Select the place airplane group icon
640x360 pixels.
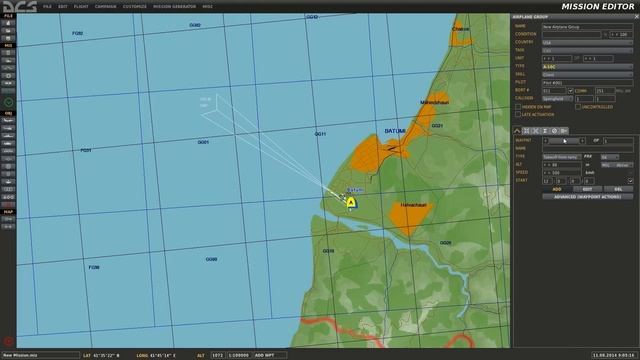[8, 121]
